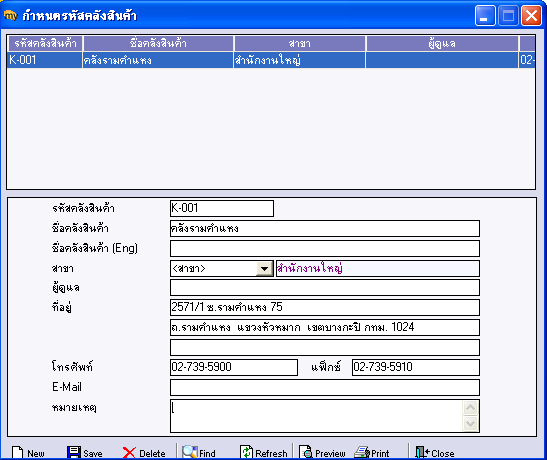Click the ผู้ดูแล column header
Viewport: 547px width, 460px height.
[x=442, y=44]
